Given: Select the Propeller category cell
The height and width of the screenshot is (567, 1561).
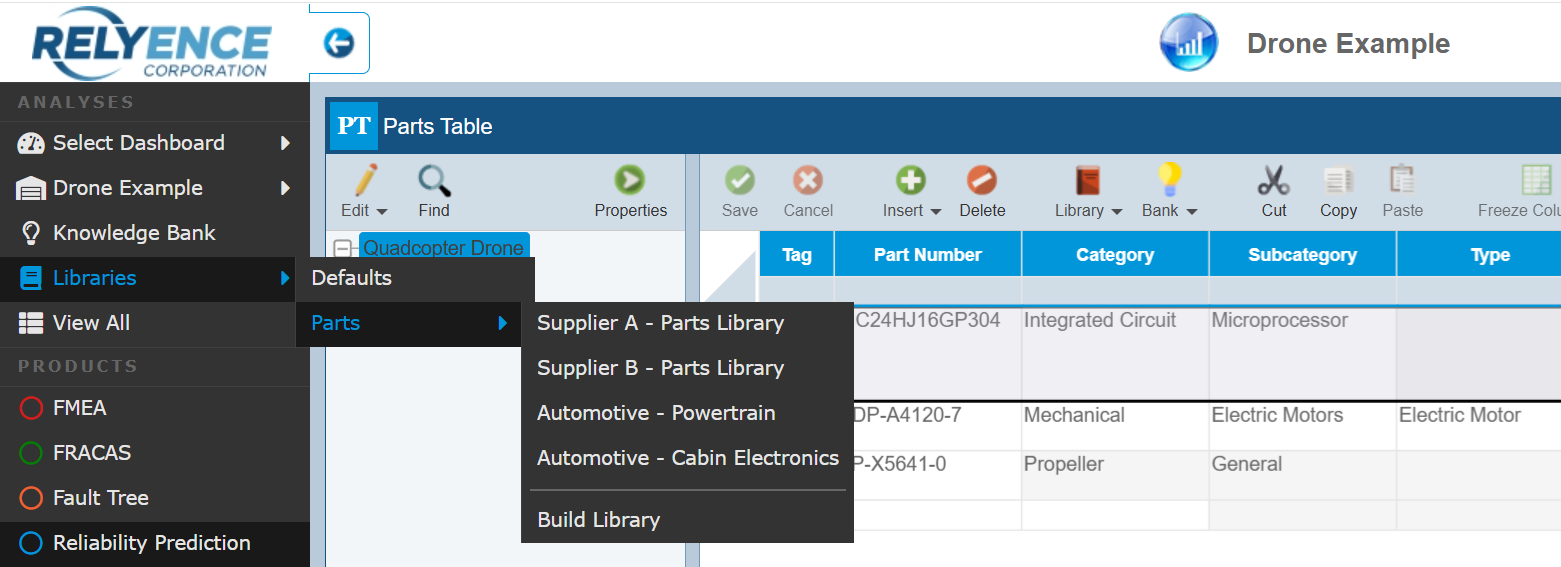Looking at the screenshot, I should (1115, 475).
